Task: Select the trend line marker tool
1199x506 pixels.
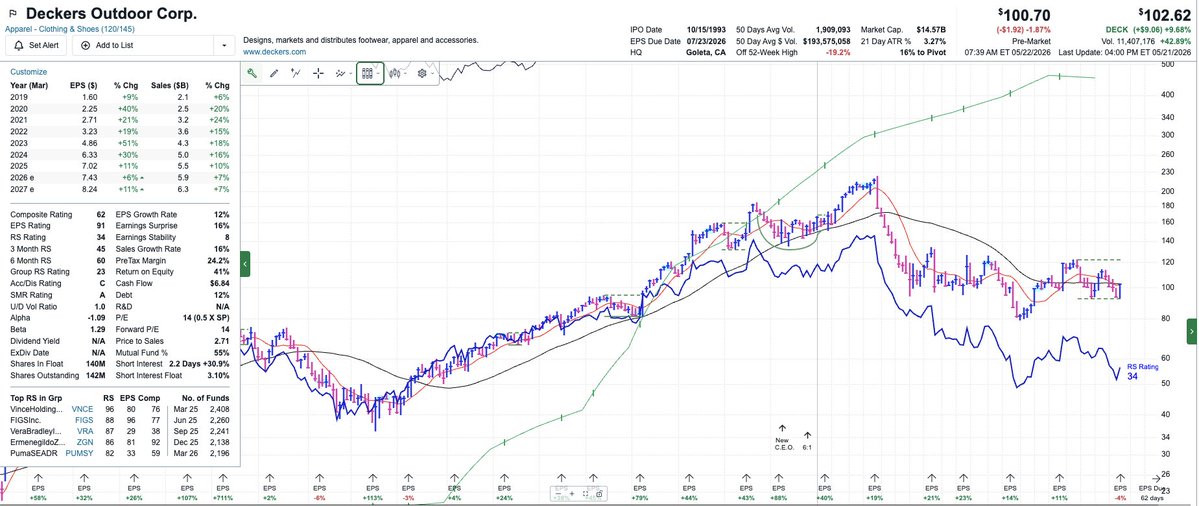Action: point(296,73)
